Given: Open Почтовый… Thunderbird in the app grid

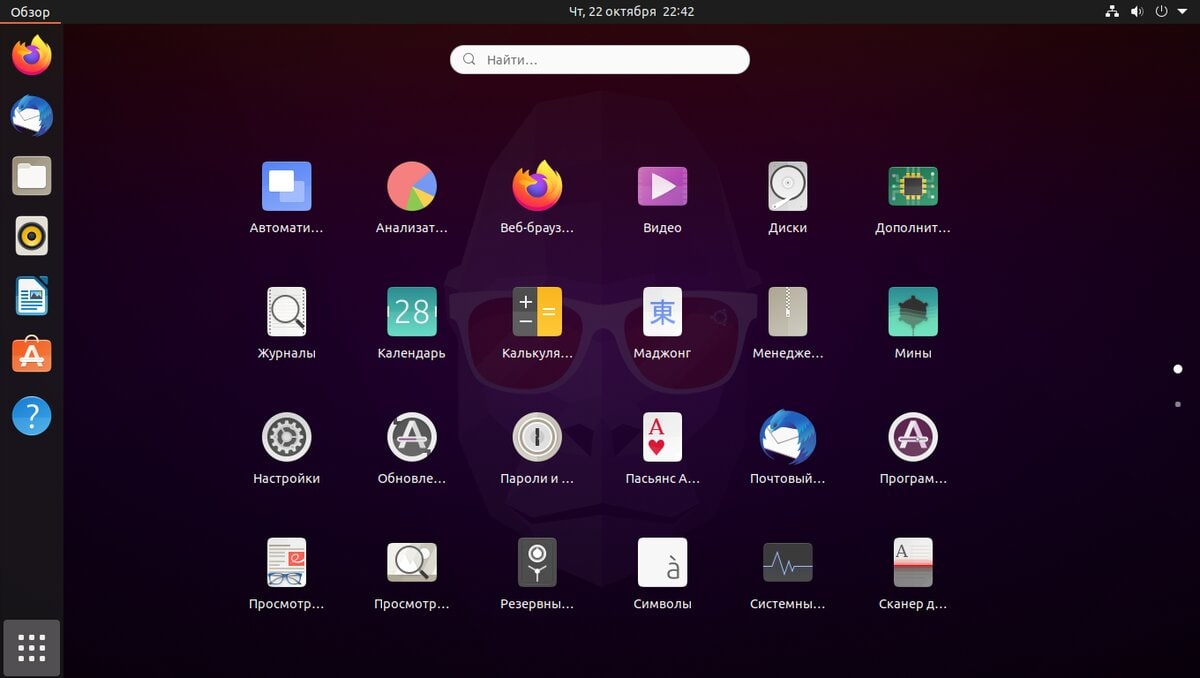Looking at the screenshot, I should click(787, 437).
